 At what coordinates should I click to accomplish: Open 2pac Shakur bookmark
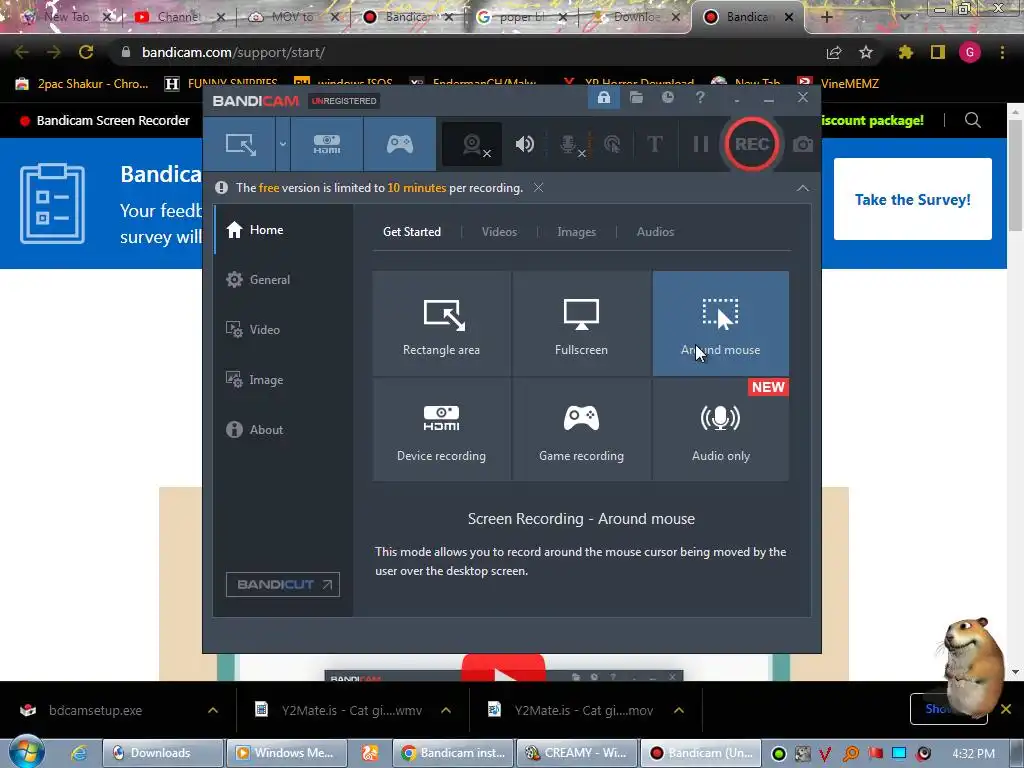click(82, 84)
